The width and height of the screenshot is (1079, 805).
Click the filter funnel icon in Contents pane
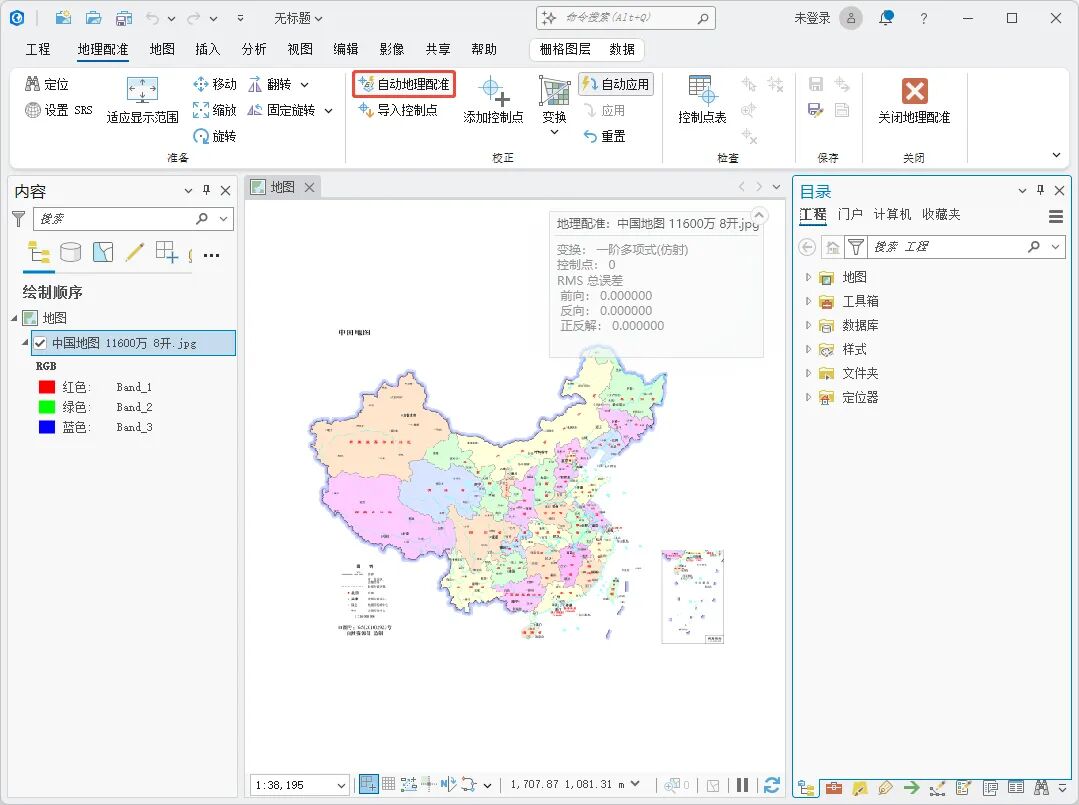[x=19, y=219]
